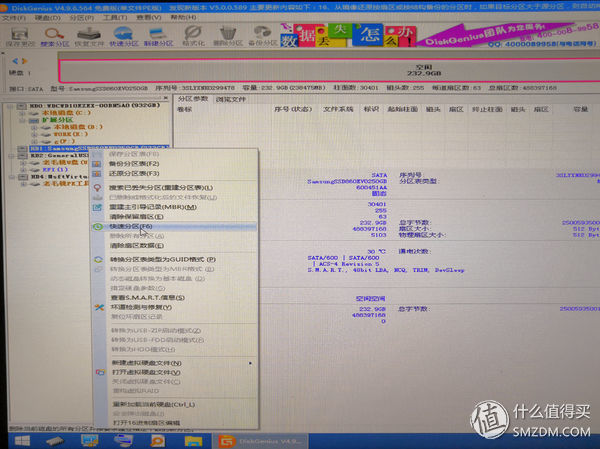This screenshot has width=600, height=449.
Task: Click the blue previous-disk arrow
Action: coord(15,61)
